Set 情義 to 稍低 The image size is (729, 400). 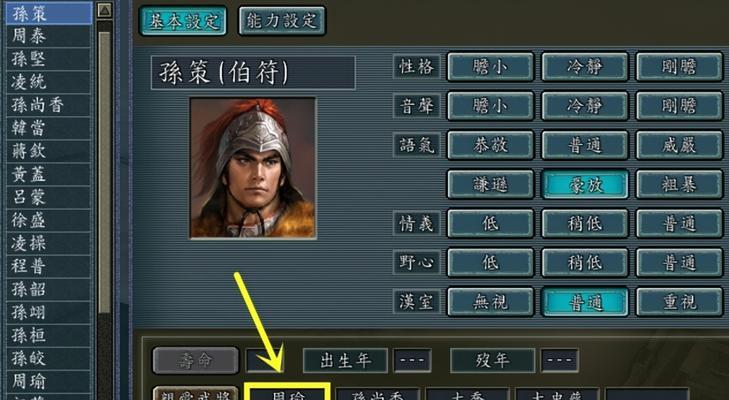coord(584,224)
